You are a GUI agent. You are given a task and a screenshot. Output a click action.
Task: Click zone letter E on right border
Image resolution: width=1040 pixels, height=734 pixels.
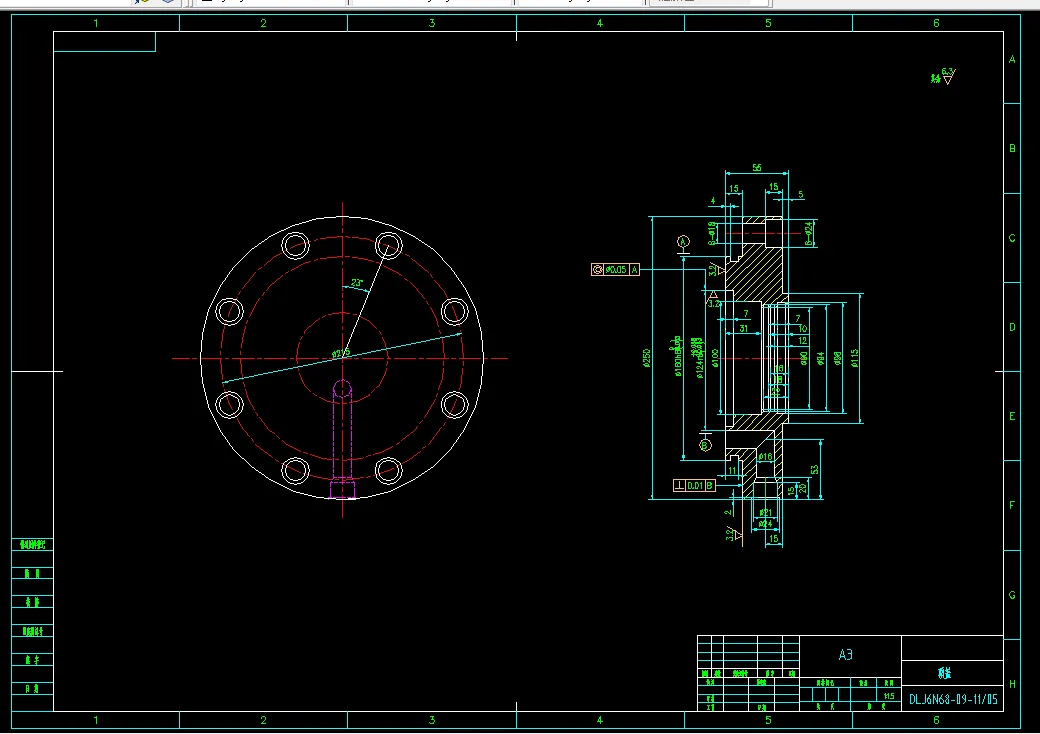click(x=1012, y=416)
